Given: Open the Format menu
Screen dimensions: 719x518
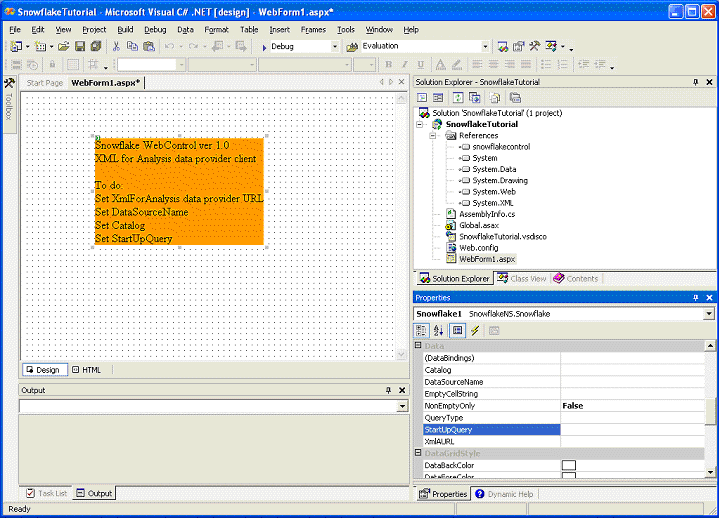Looking at the screenshot, I should pos(216,30).
